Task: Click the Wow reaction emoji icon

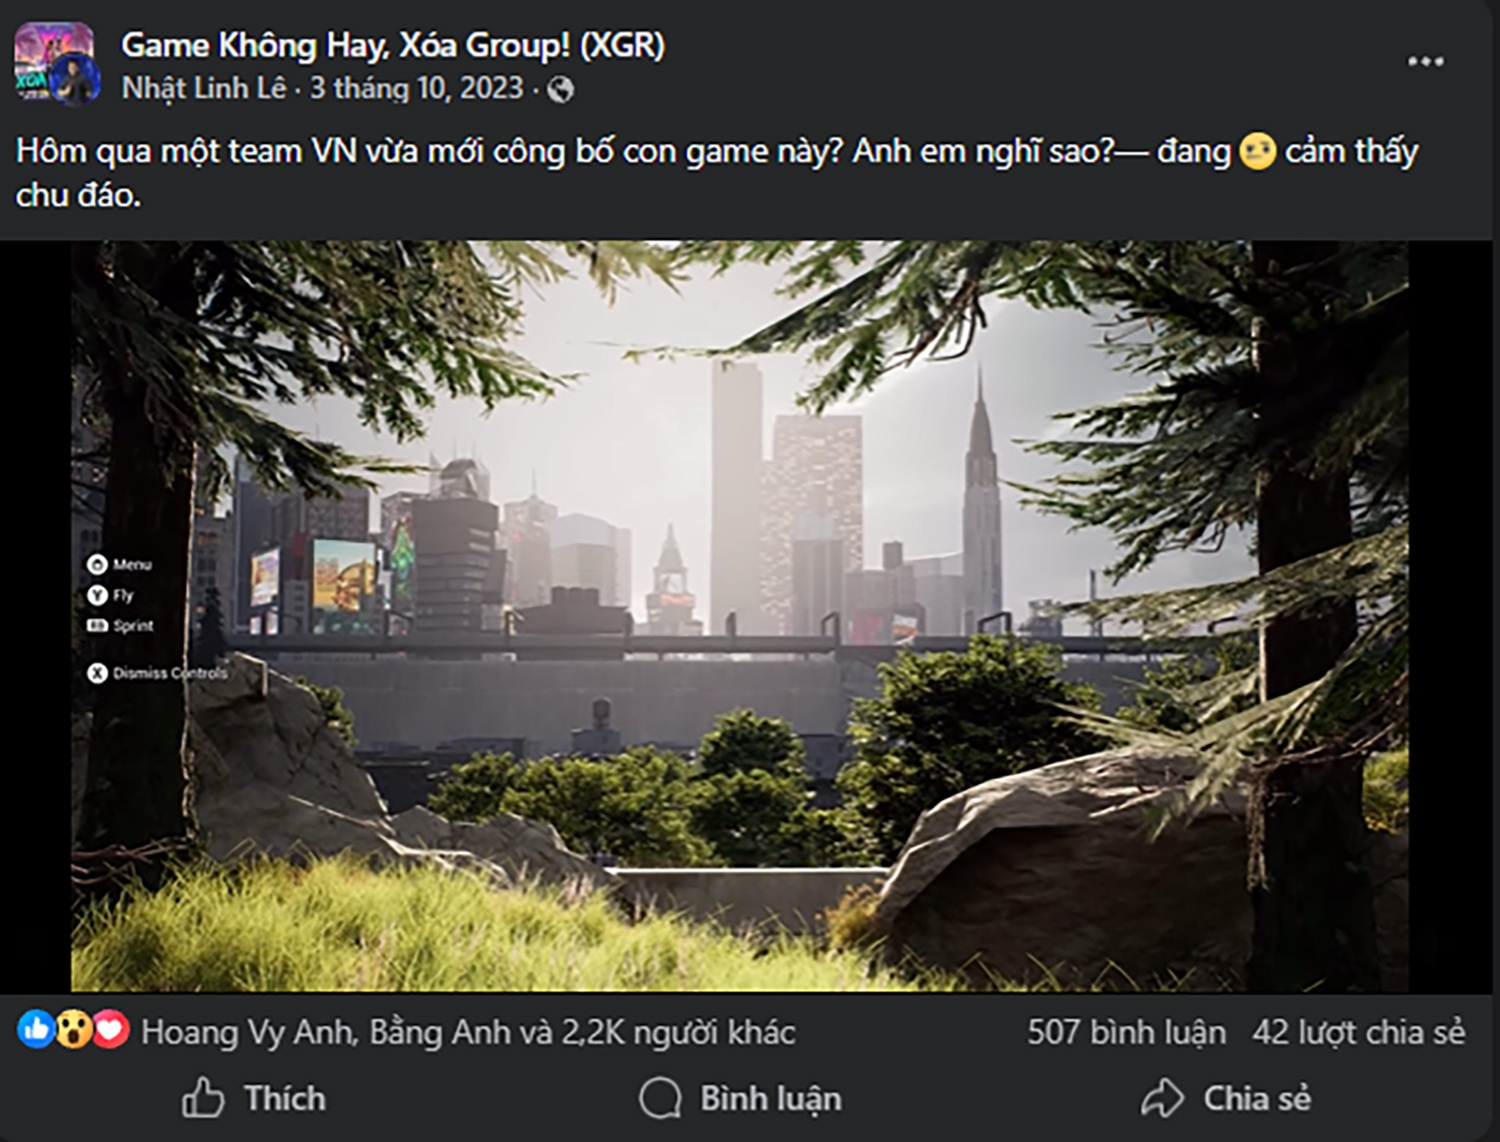Action: pyautogui.click(x=73, y=1029)
